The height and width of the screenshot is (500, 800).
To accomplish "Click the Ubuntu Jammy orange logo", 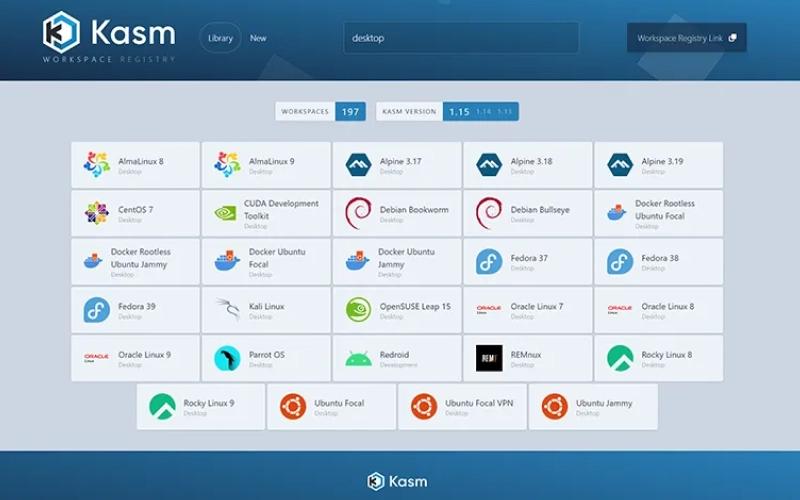I will coord(555,406).
